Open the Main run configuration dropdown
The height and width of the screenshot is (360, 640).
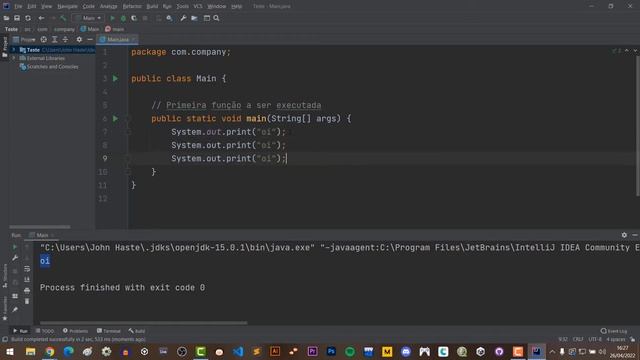[88, 18]
